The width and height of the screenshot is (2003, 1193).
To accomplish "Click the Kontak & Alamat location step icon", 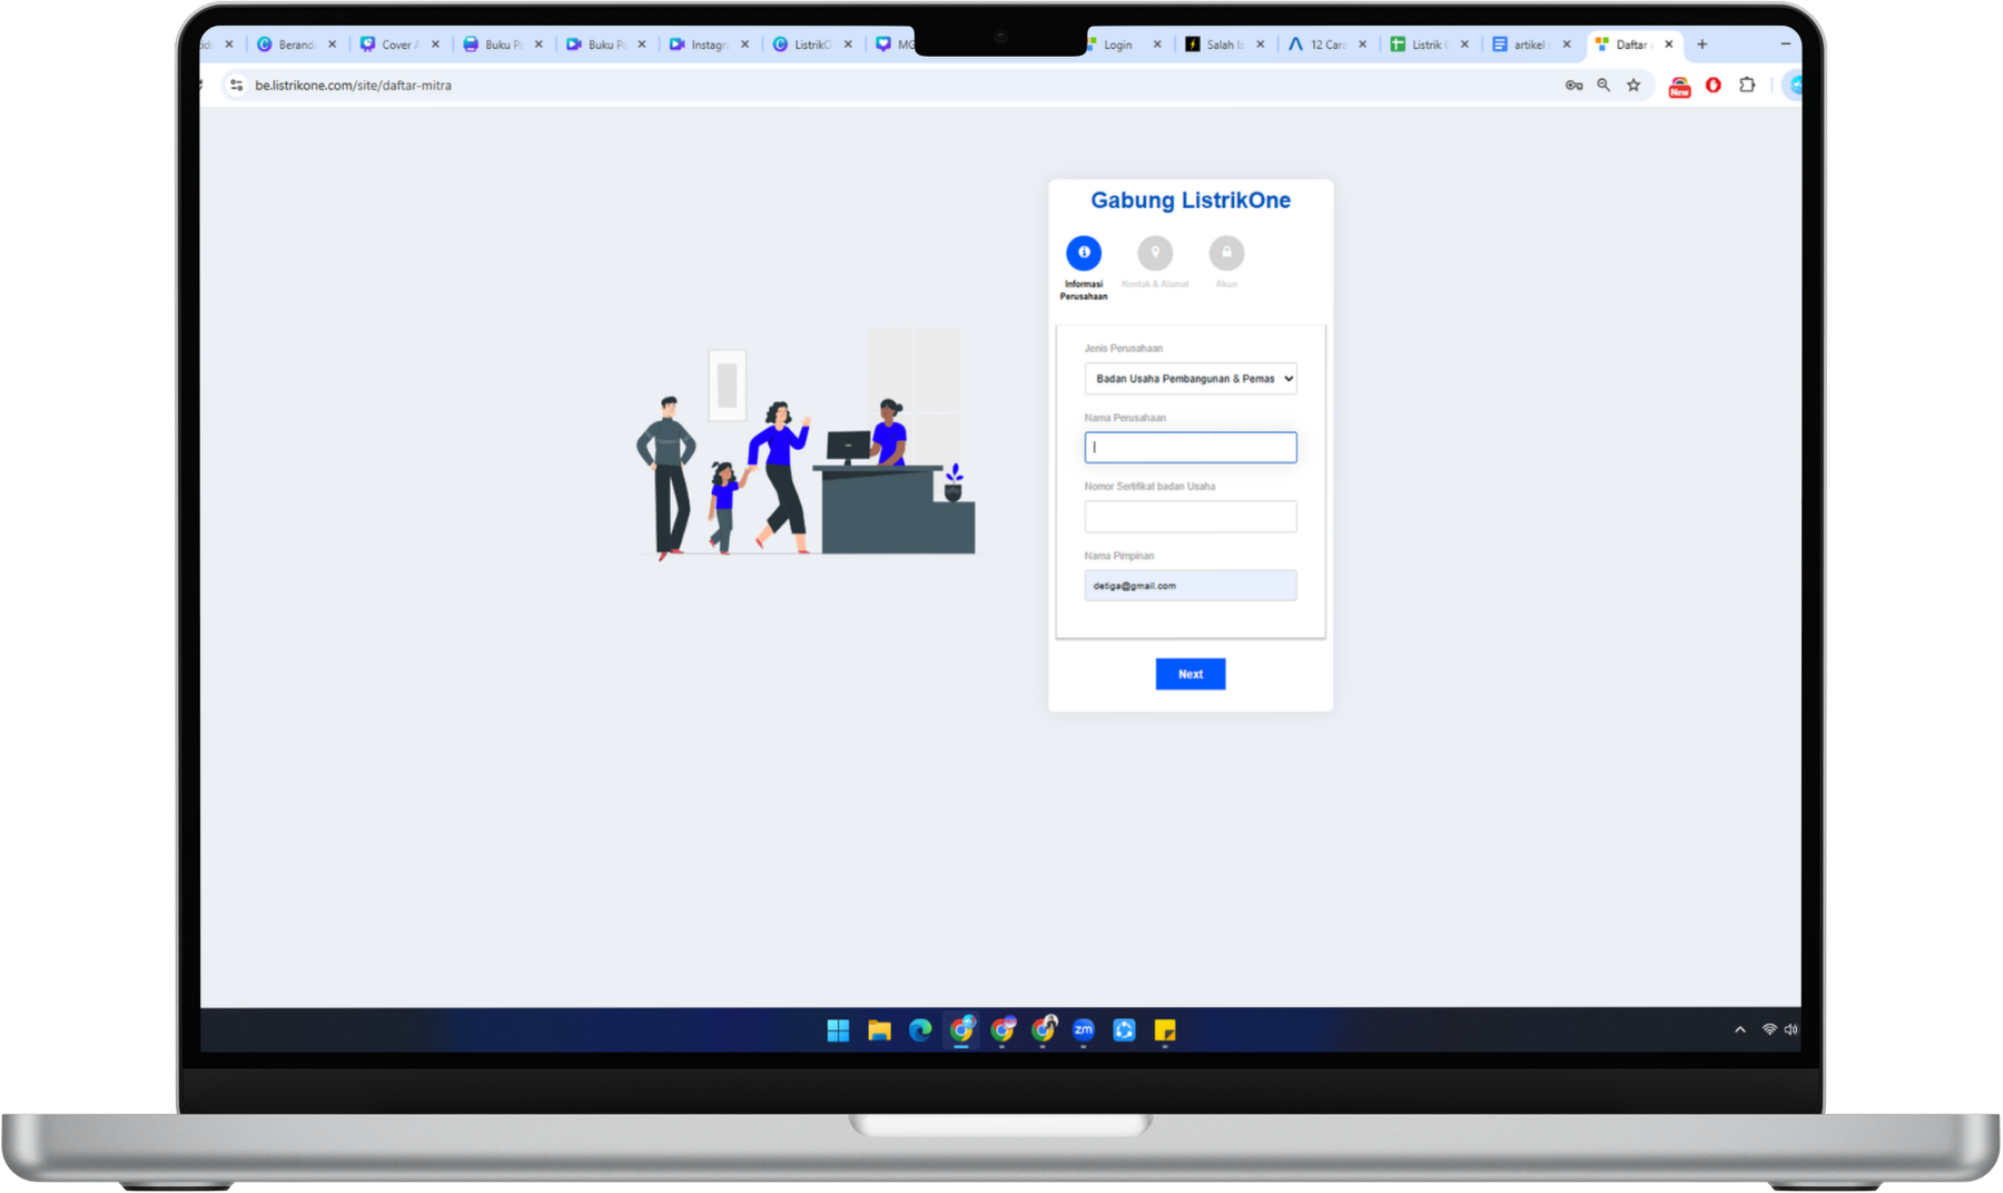I will tap(1155, 253).
